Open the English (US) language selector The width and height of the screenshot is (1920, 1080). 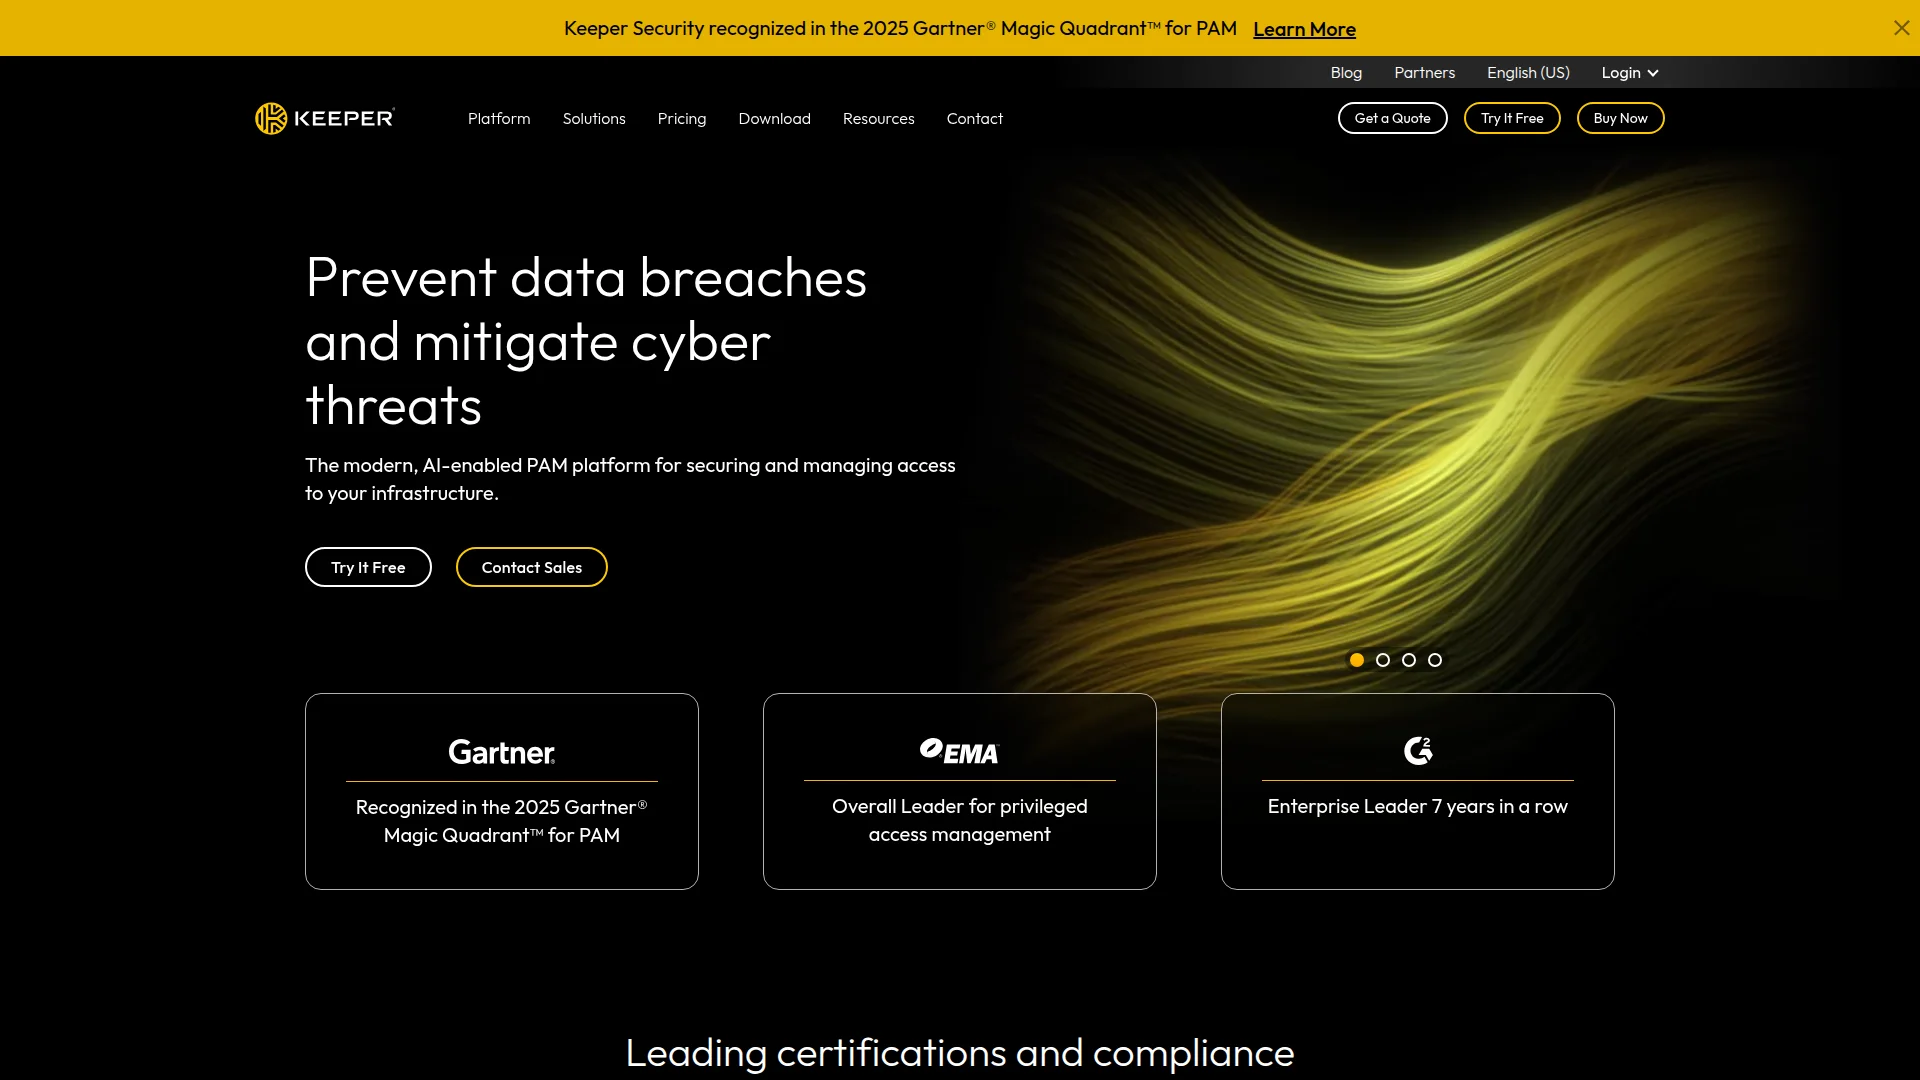[x=1528, y=73]
